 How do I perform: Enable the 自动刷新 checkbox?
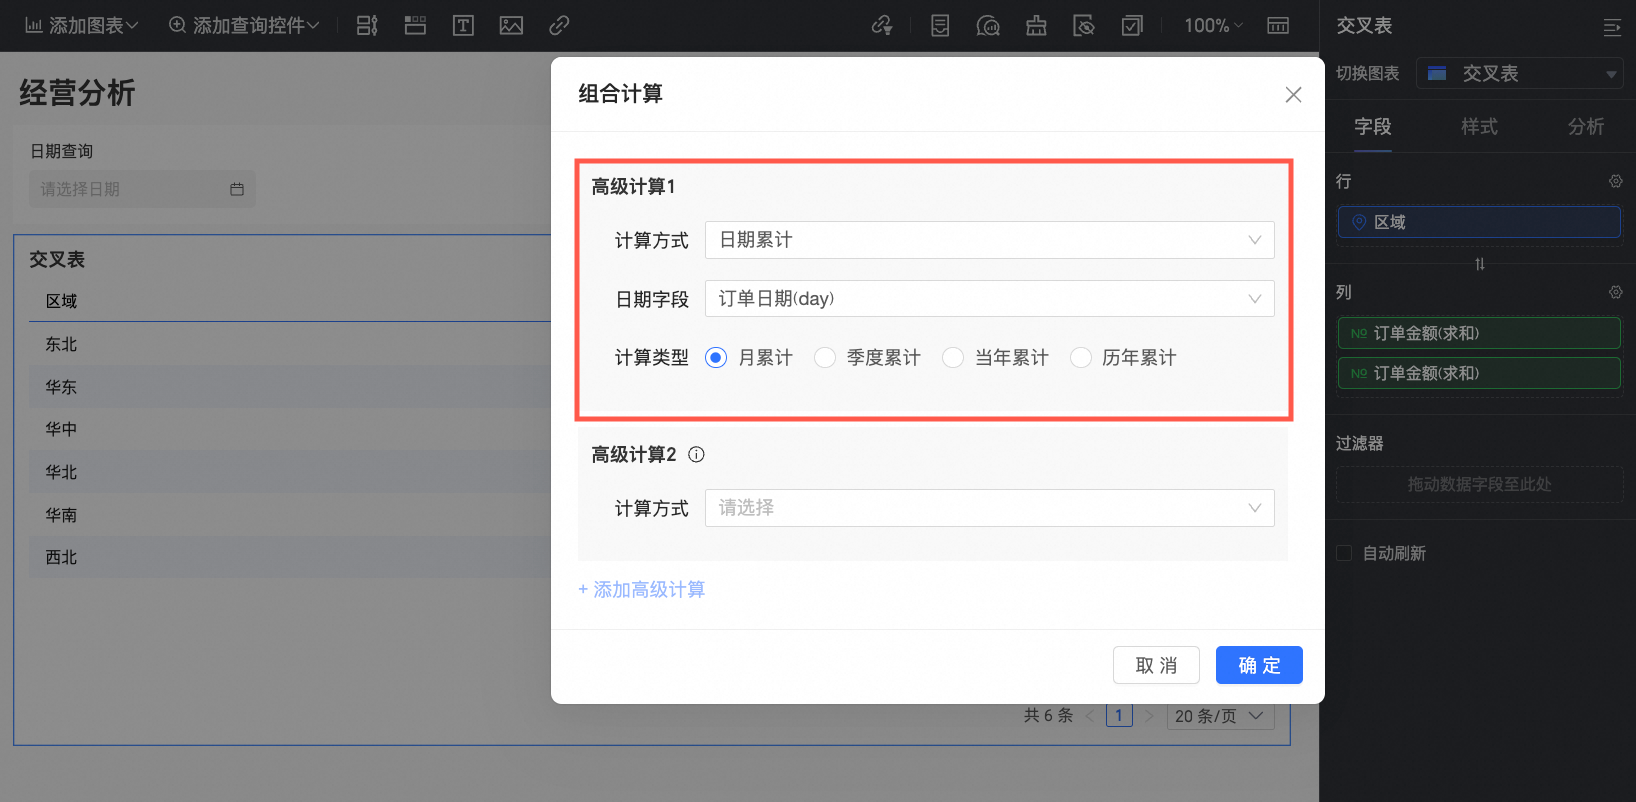tap(1344, 553)
